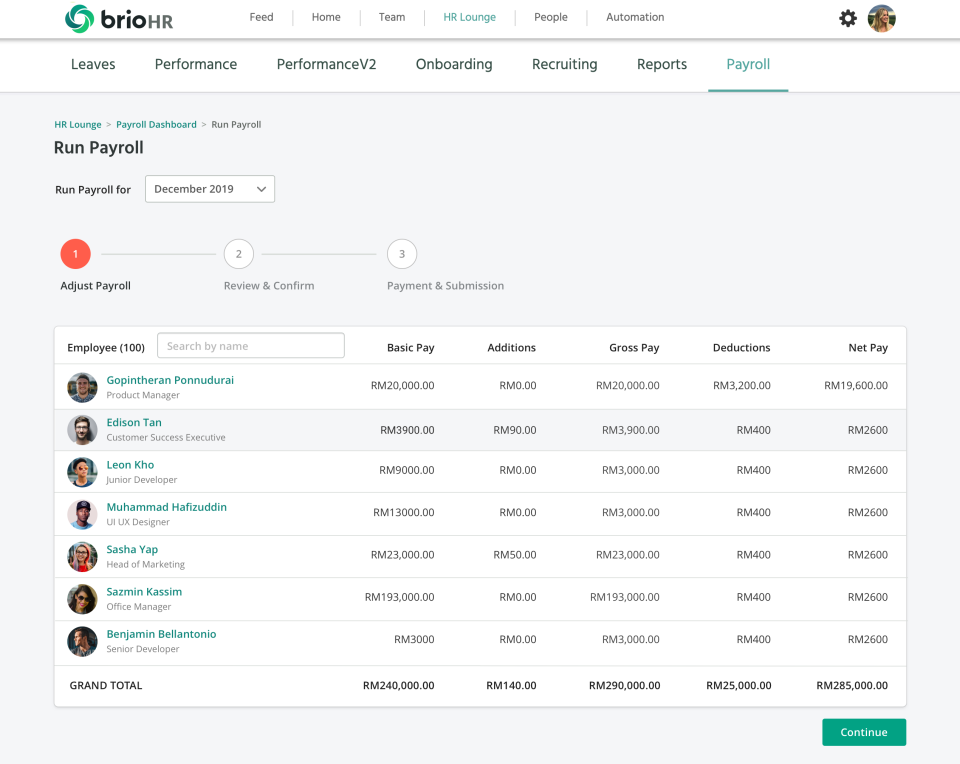Screen dimensions: 960x764
Task: Open Leon Kho's employee profile link
Action: [x=130, y=465]
